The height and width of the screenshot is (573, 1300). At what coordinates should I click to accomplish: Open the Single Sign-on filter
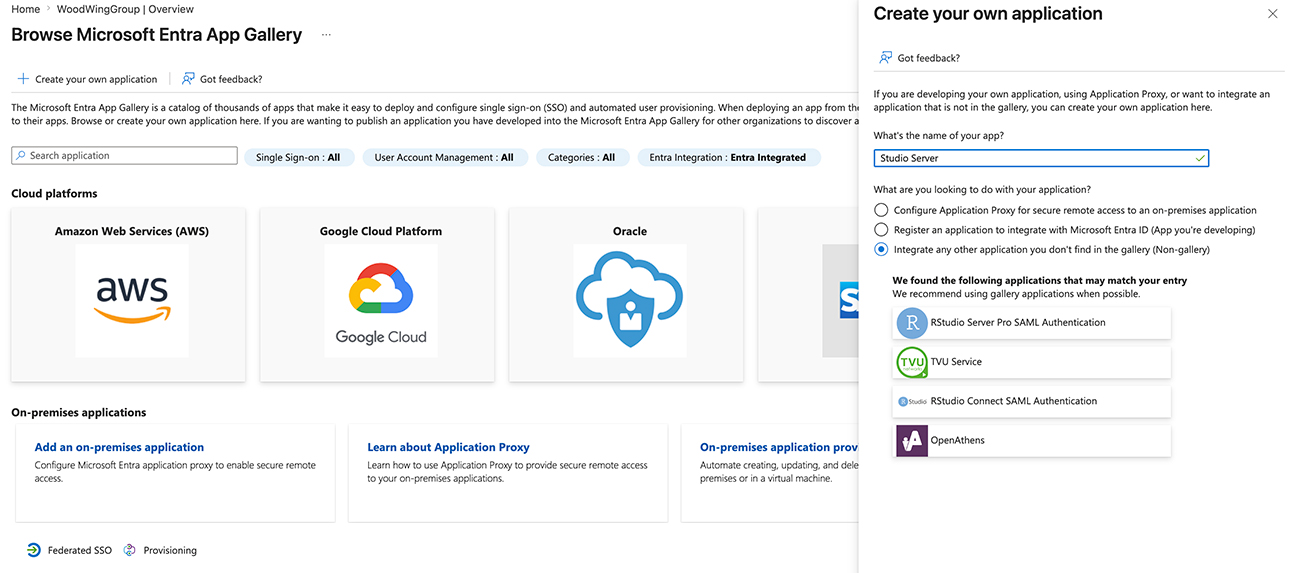pos(298,157)
